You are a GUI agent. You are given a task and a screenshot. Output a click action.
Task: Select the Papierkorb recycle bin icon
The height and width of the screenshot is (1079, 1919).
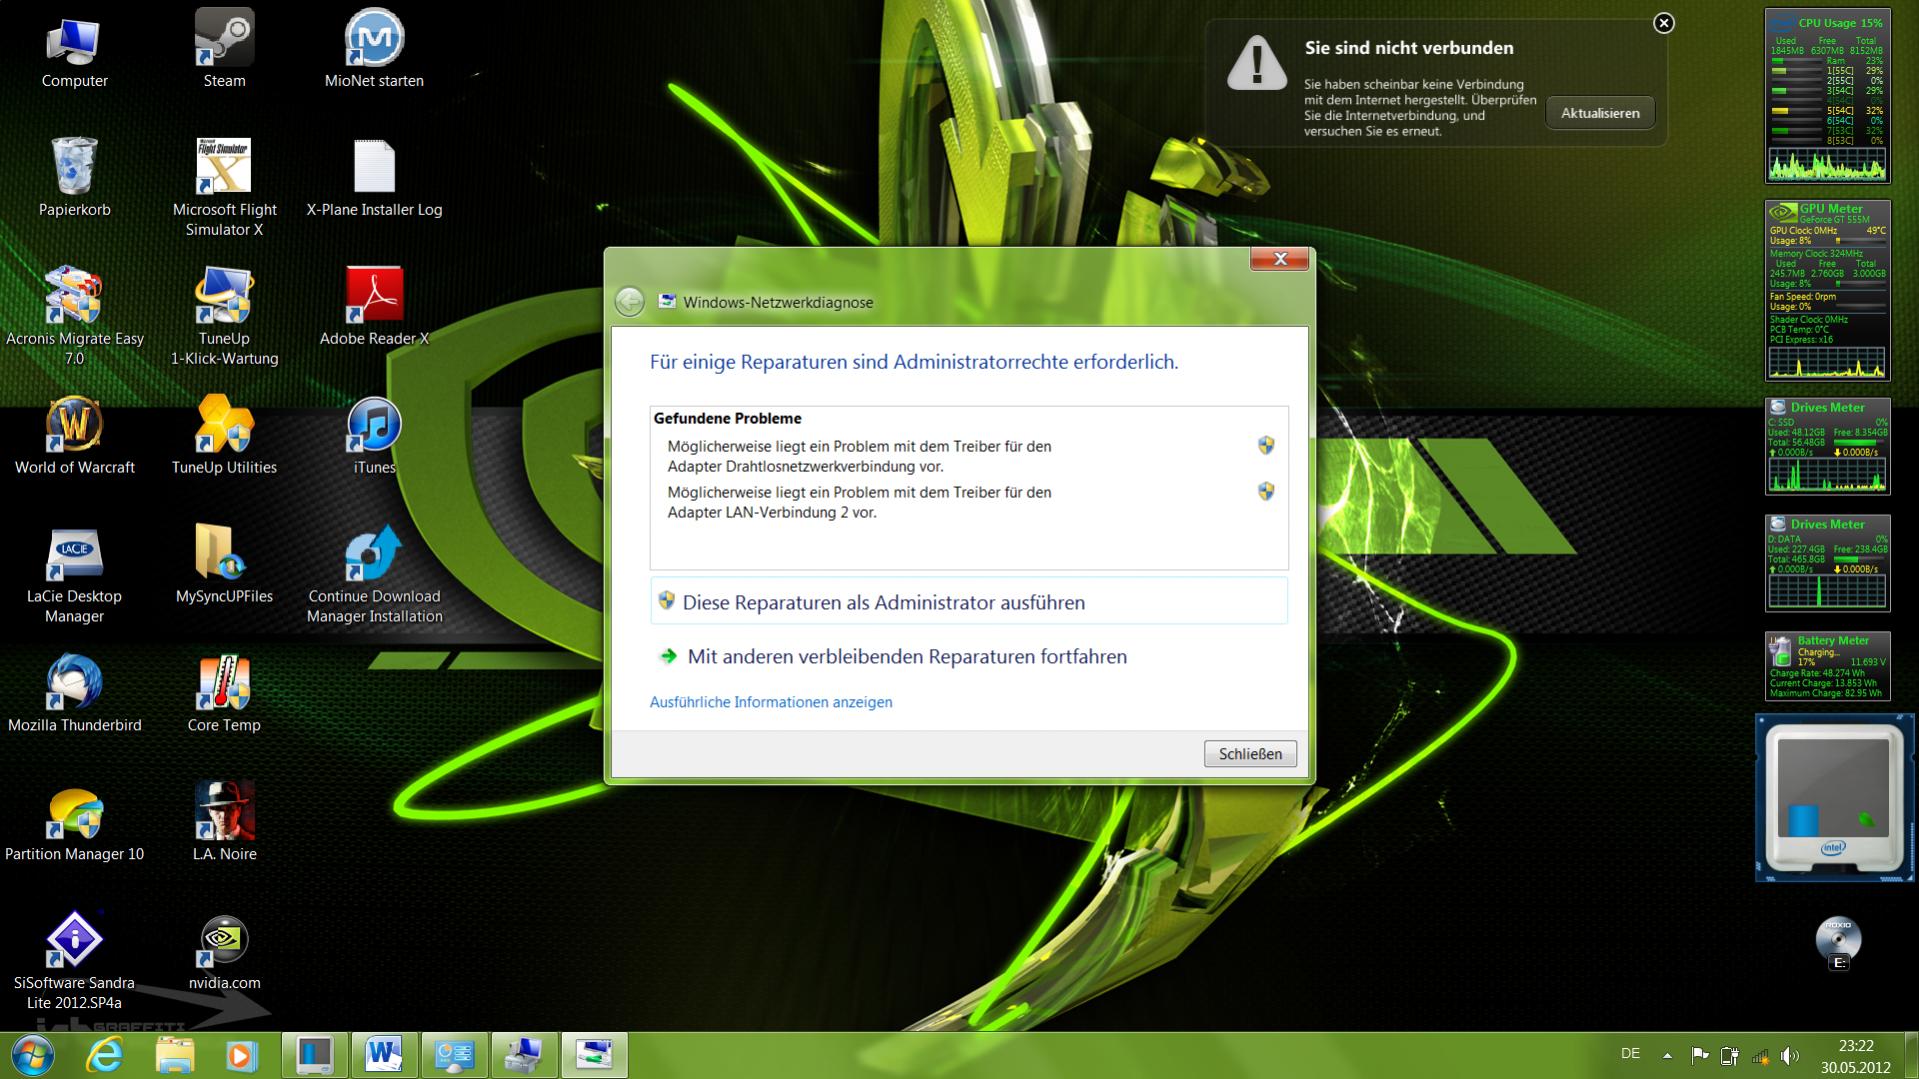click(x=74, y=178)
